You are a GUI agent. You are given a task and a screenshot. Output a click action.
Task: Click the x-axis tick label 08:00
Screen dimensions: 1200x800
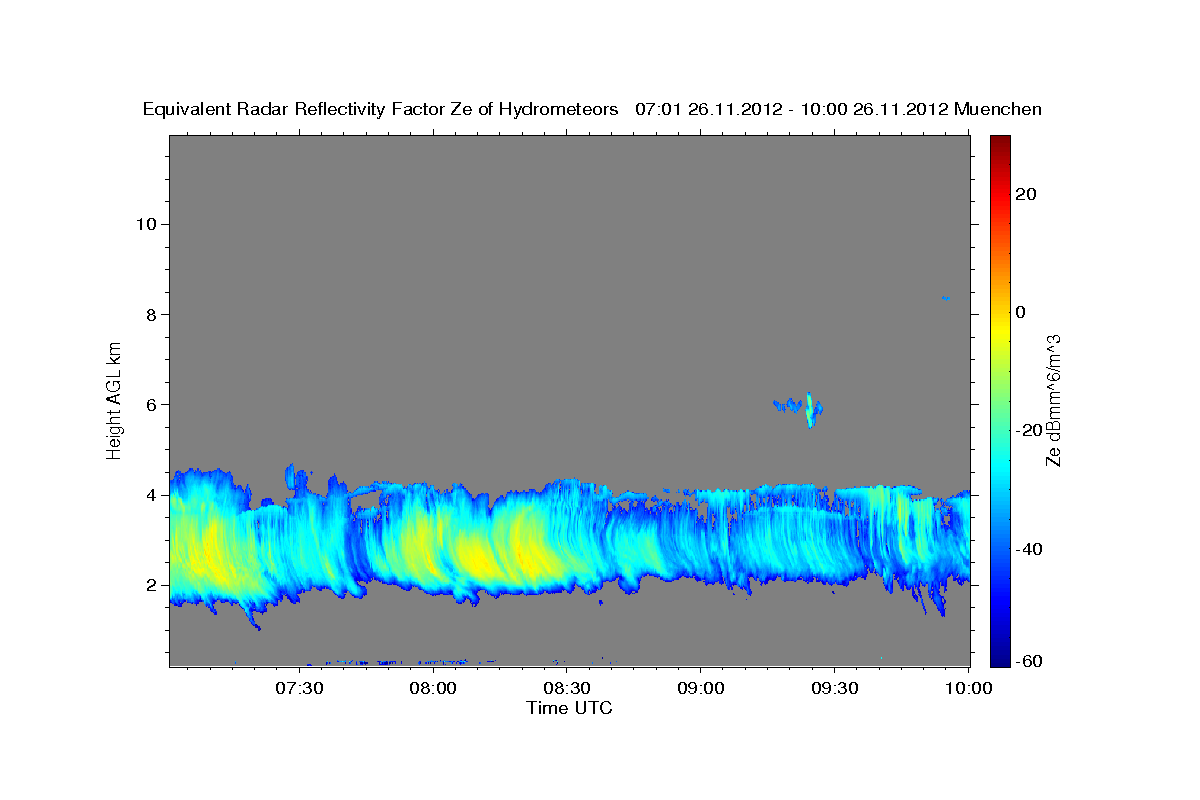433,689
